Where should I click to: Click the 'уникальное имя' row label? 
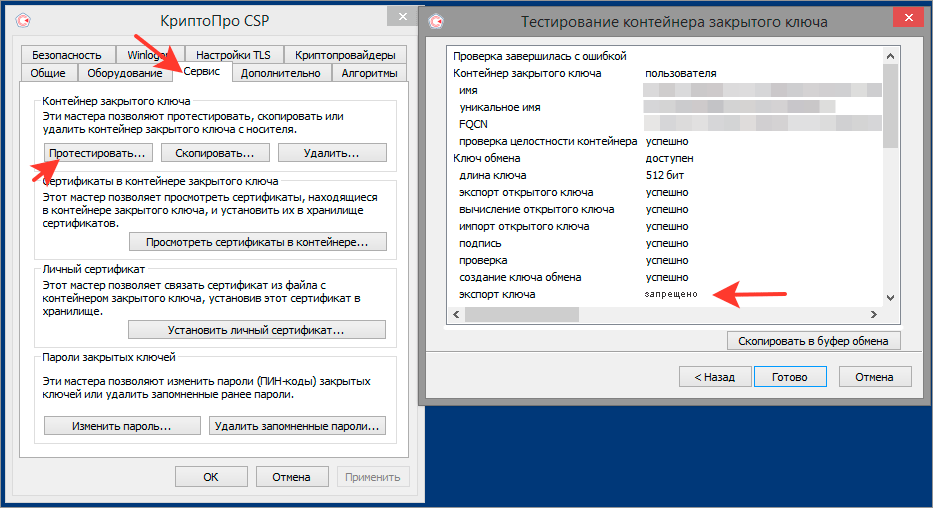coord(500,108)
